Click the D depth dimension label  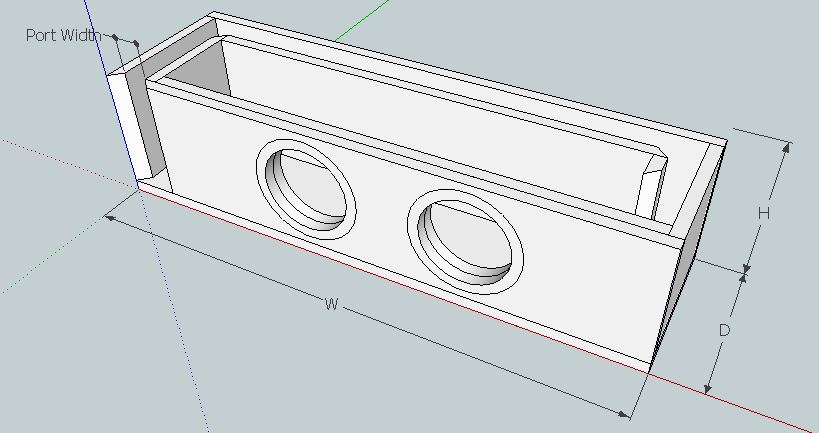click(724, 330)
